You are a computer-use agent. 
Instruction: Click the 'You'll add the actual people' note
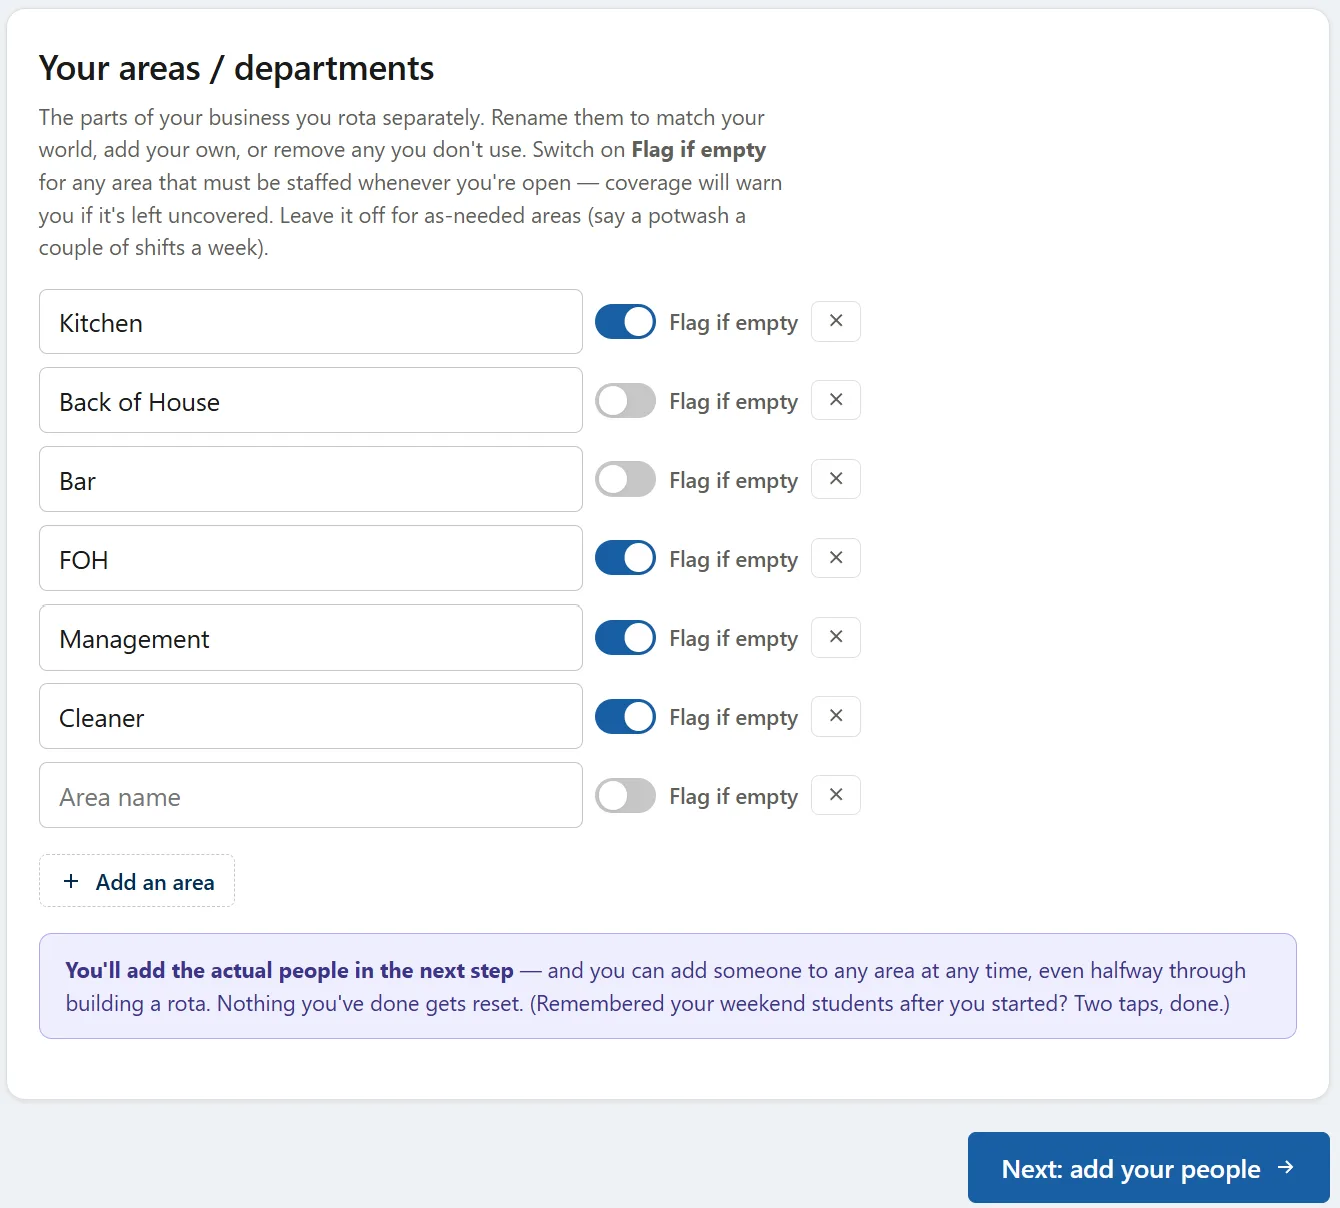point(668,986)
